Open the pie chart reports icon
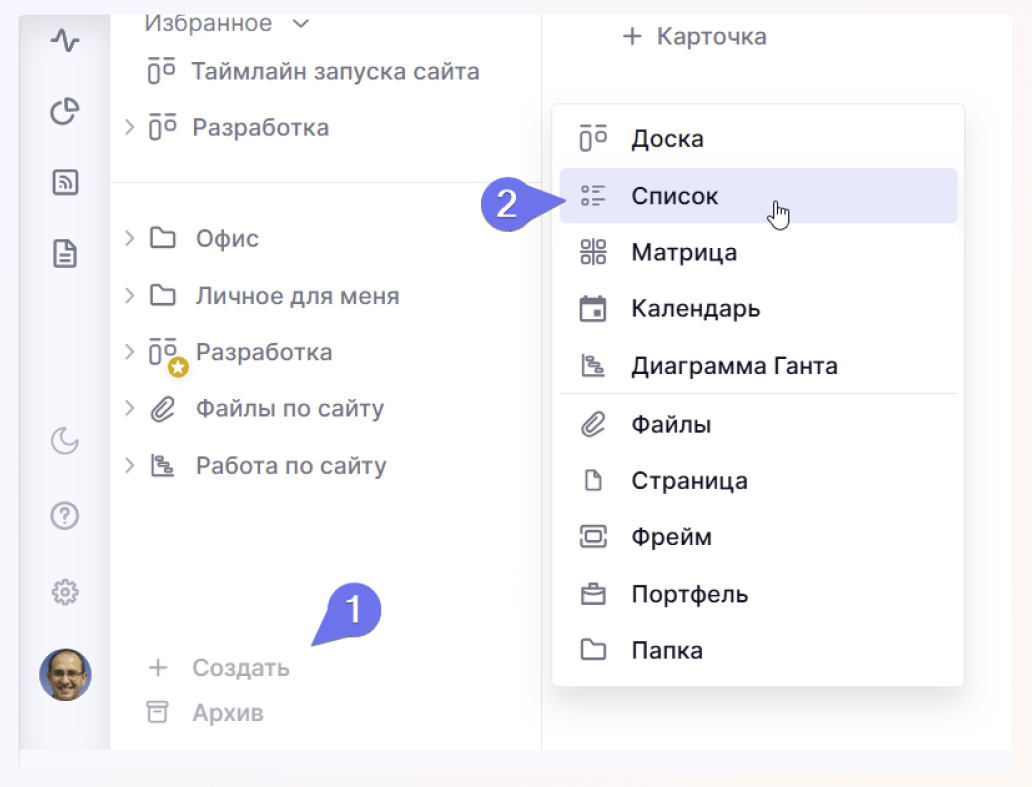The width and height of the screenshot is (1032, 787). (x=65, y=111)
